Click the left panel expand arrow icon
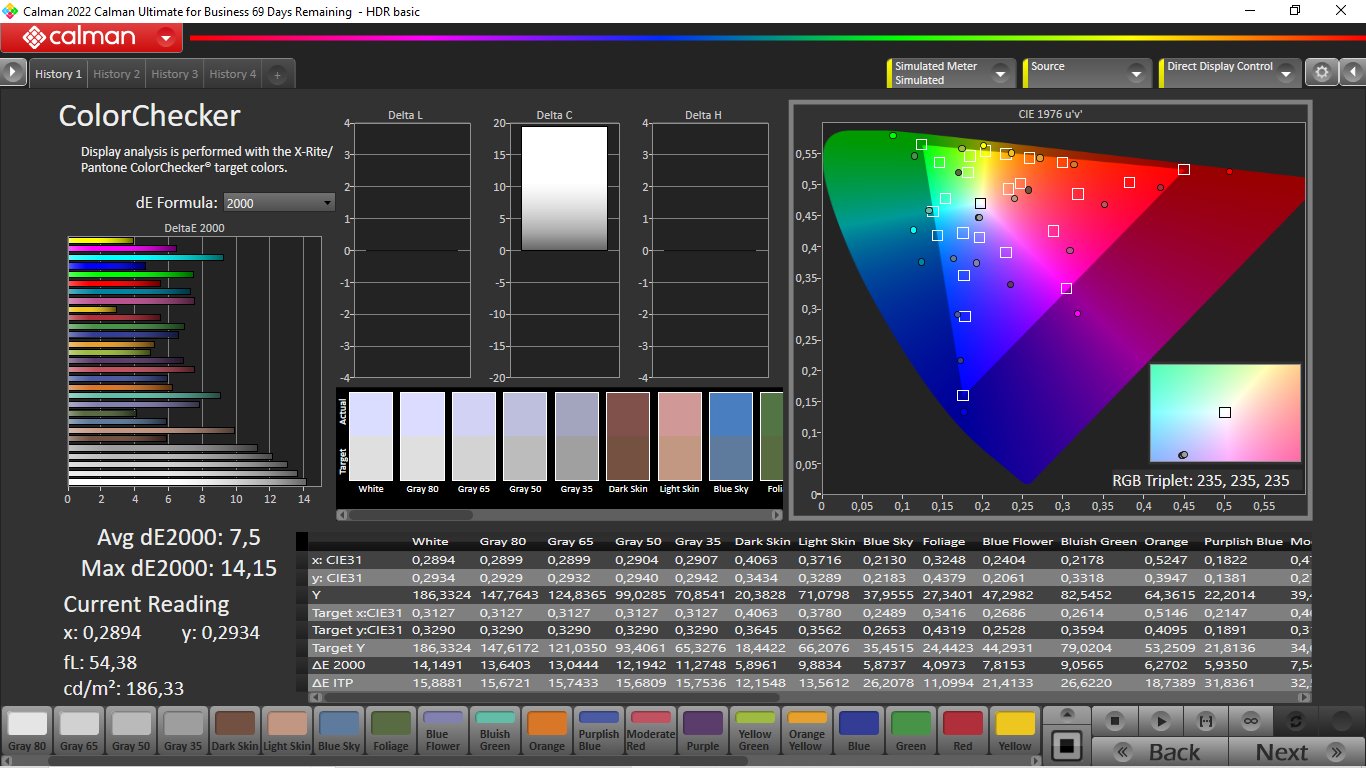This screenshot has width=1366, height=768. [x=13, y=72]
